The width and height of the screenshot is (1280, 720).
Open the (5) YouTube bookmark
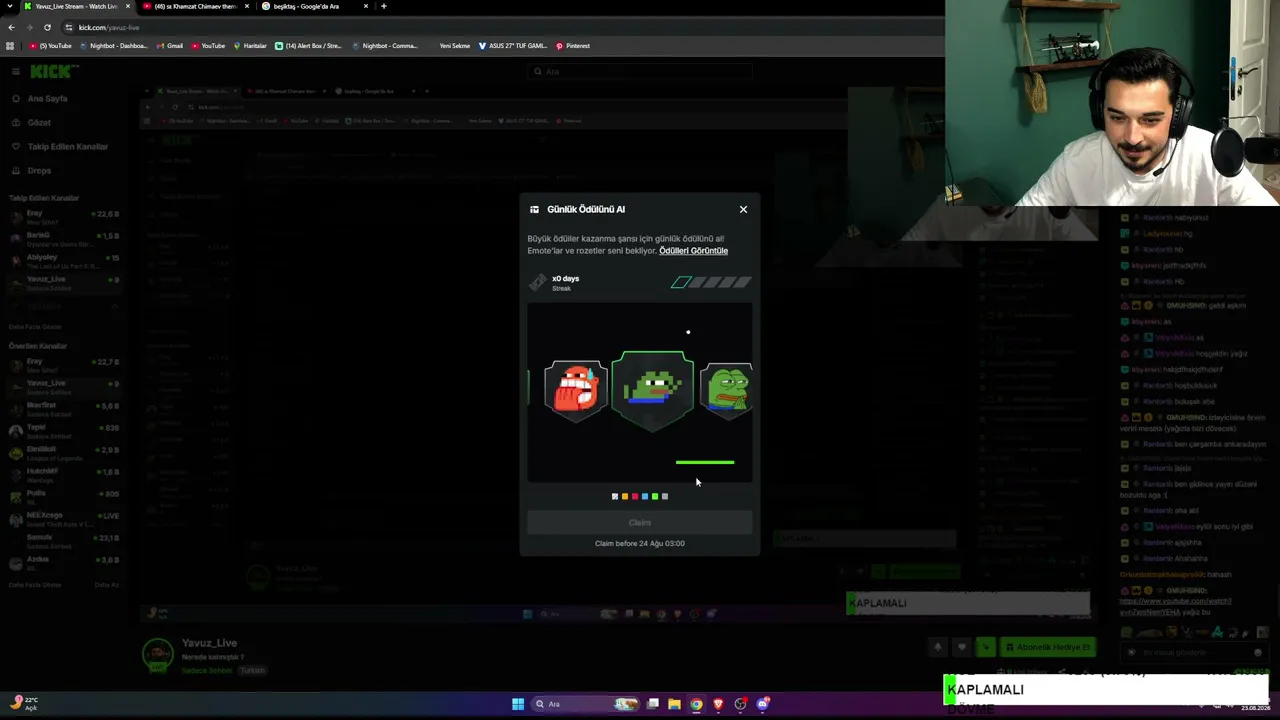[x=51, y=46]
